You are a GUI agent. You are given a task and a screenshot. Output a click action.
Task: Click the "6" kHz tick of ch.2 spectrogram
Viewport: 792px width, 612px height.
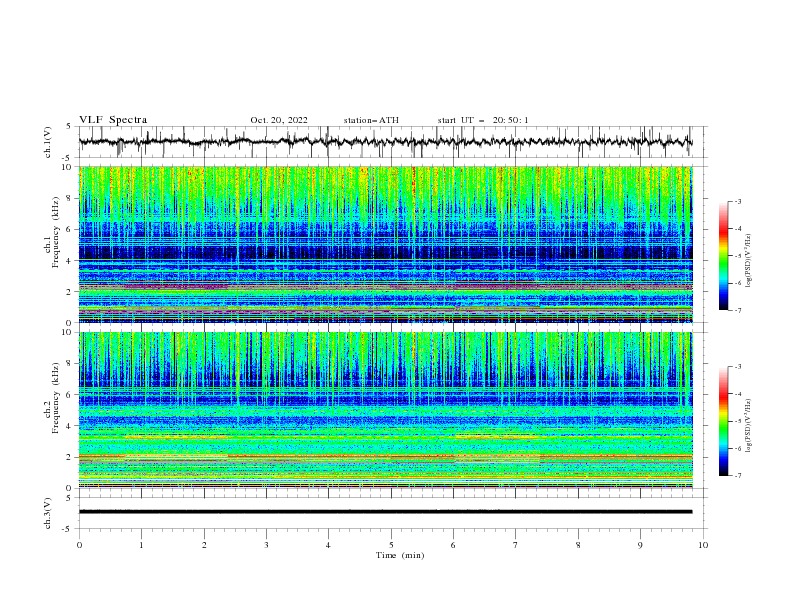(71, 394)
